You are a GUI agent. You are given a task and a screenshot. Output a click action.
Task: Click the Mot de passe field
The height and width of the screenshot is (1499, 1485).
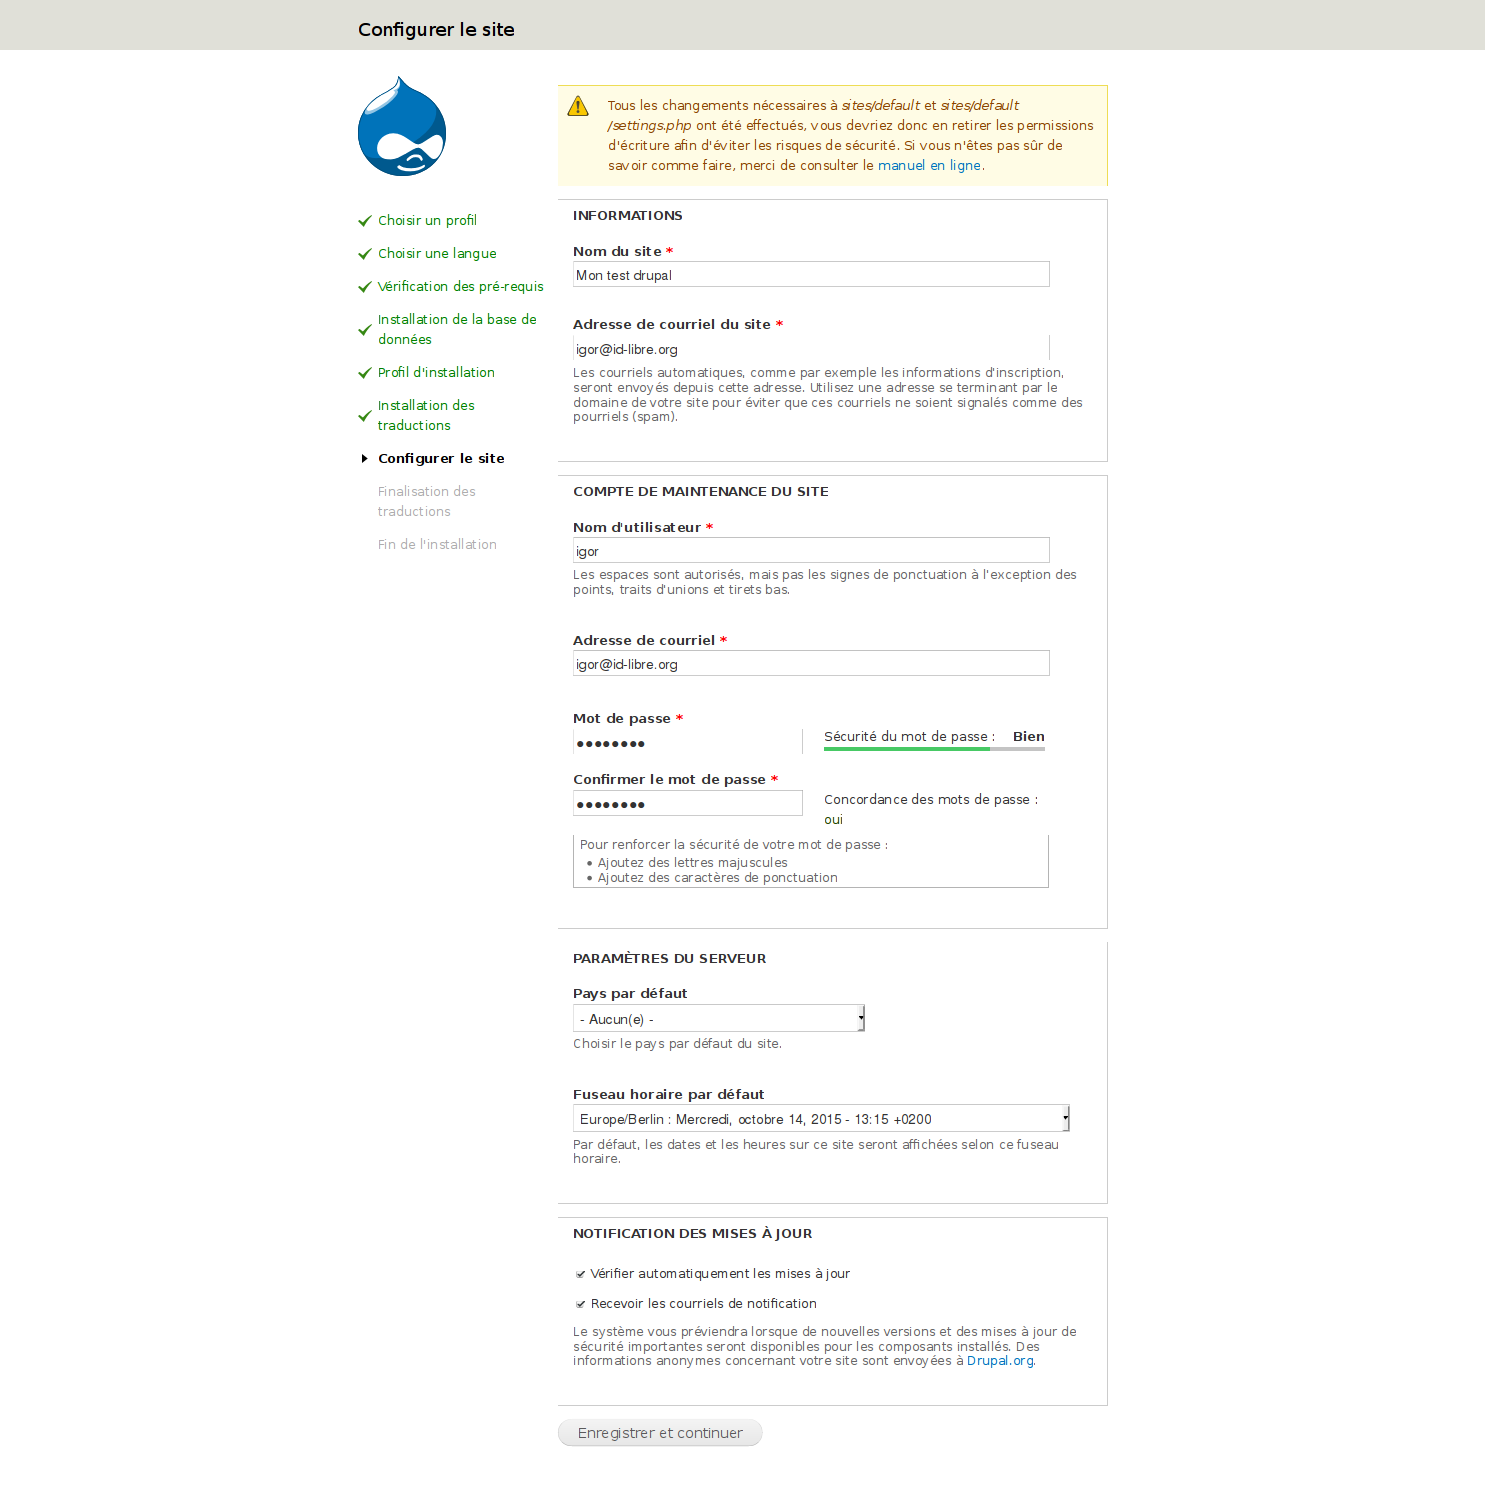[x=687, y=743]
